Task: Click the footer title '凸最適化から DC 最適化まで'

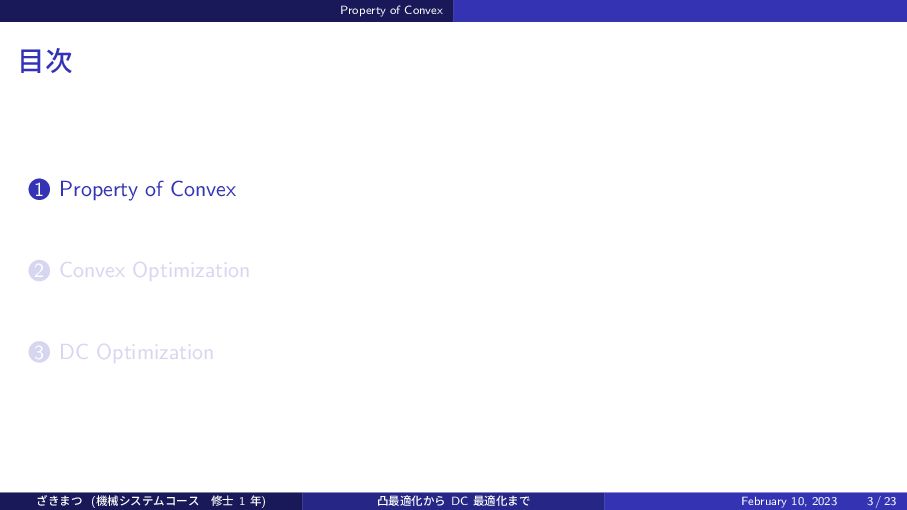Action: pos(454,501)
